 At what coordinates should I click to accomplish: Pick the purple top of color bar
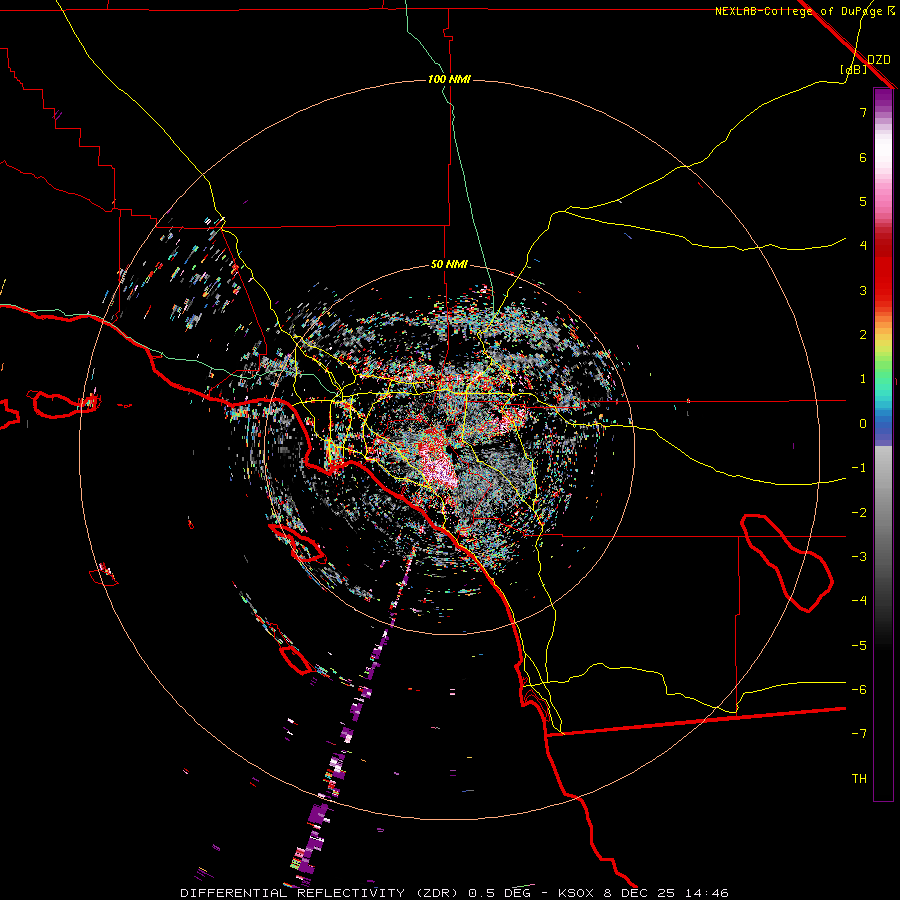click(x=883, y=98)
